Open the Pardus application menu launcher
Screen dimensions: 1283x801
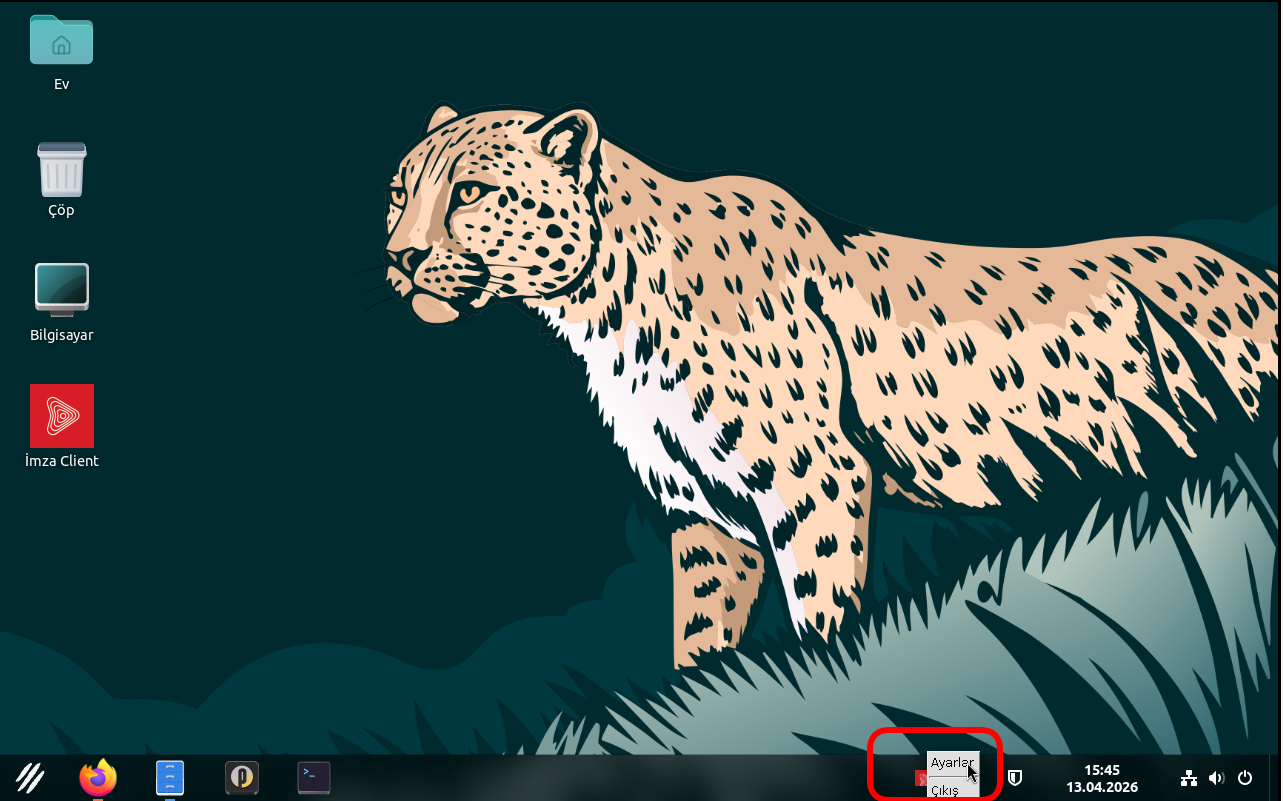(x=30, y=777)
